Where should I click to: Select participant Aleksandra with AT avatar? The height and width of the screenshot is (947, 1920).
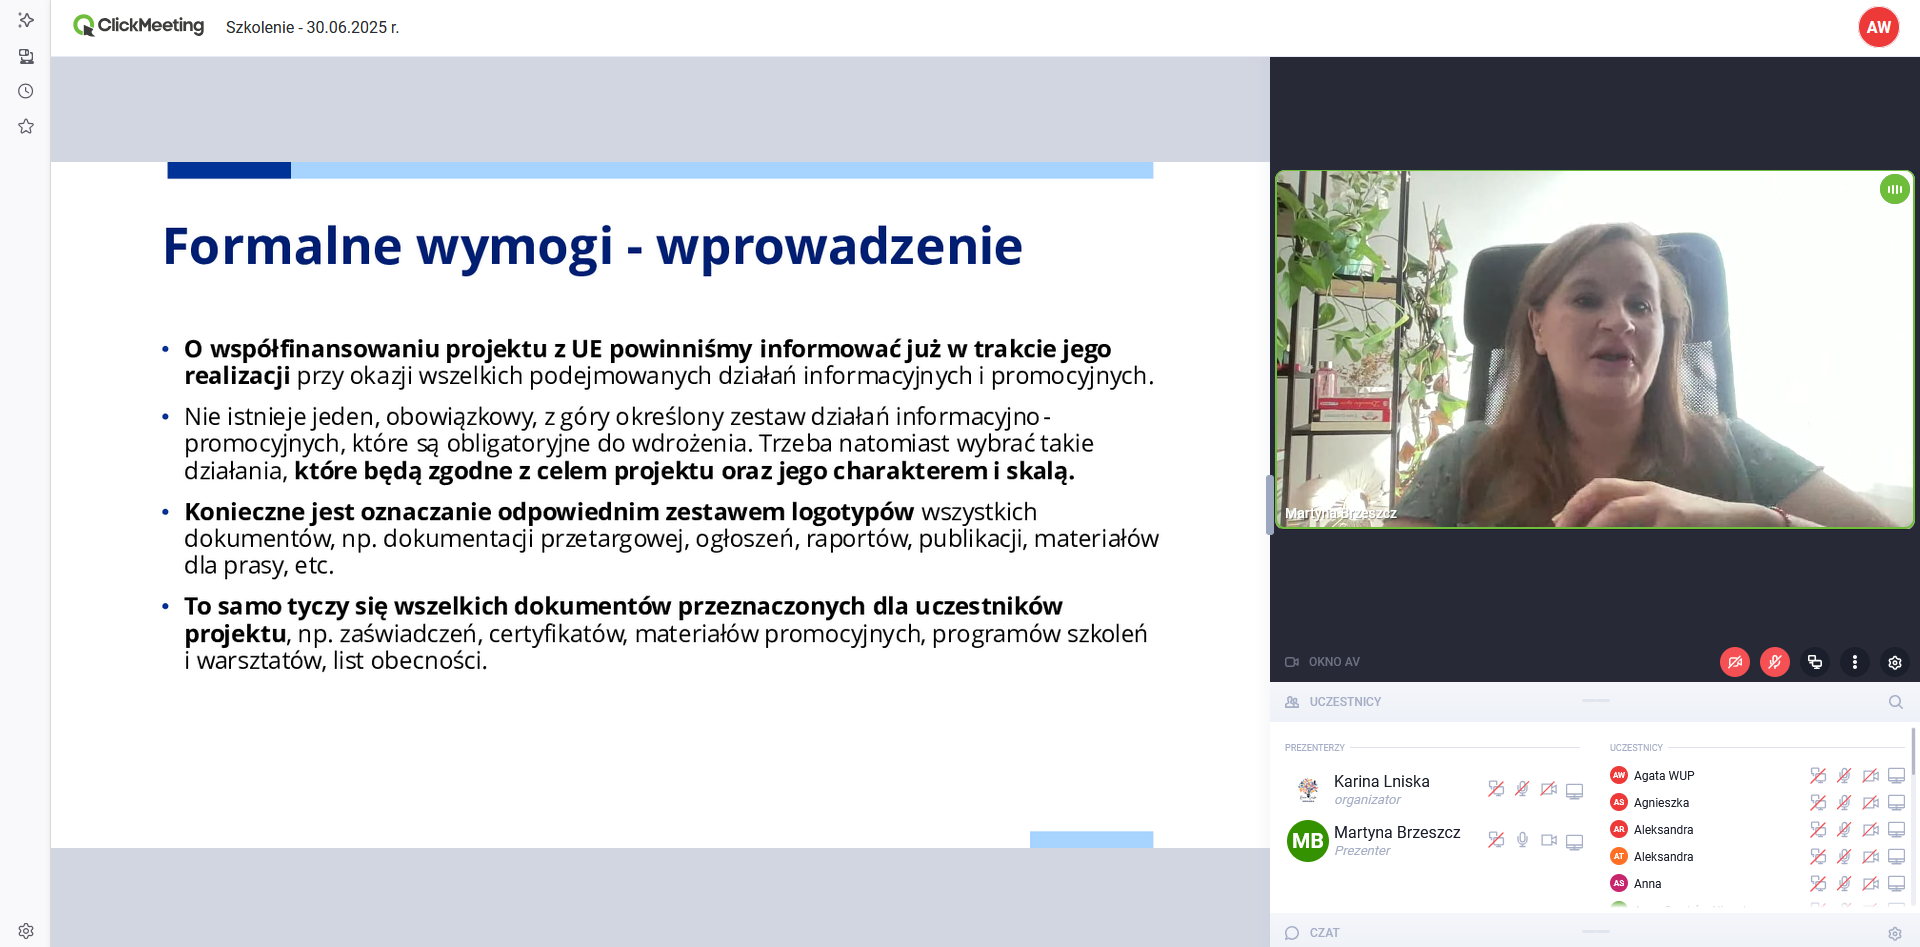1663,857
